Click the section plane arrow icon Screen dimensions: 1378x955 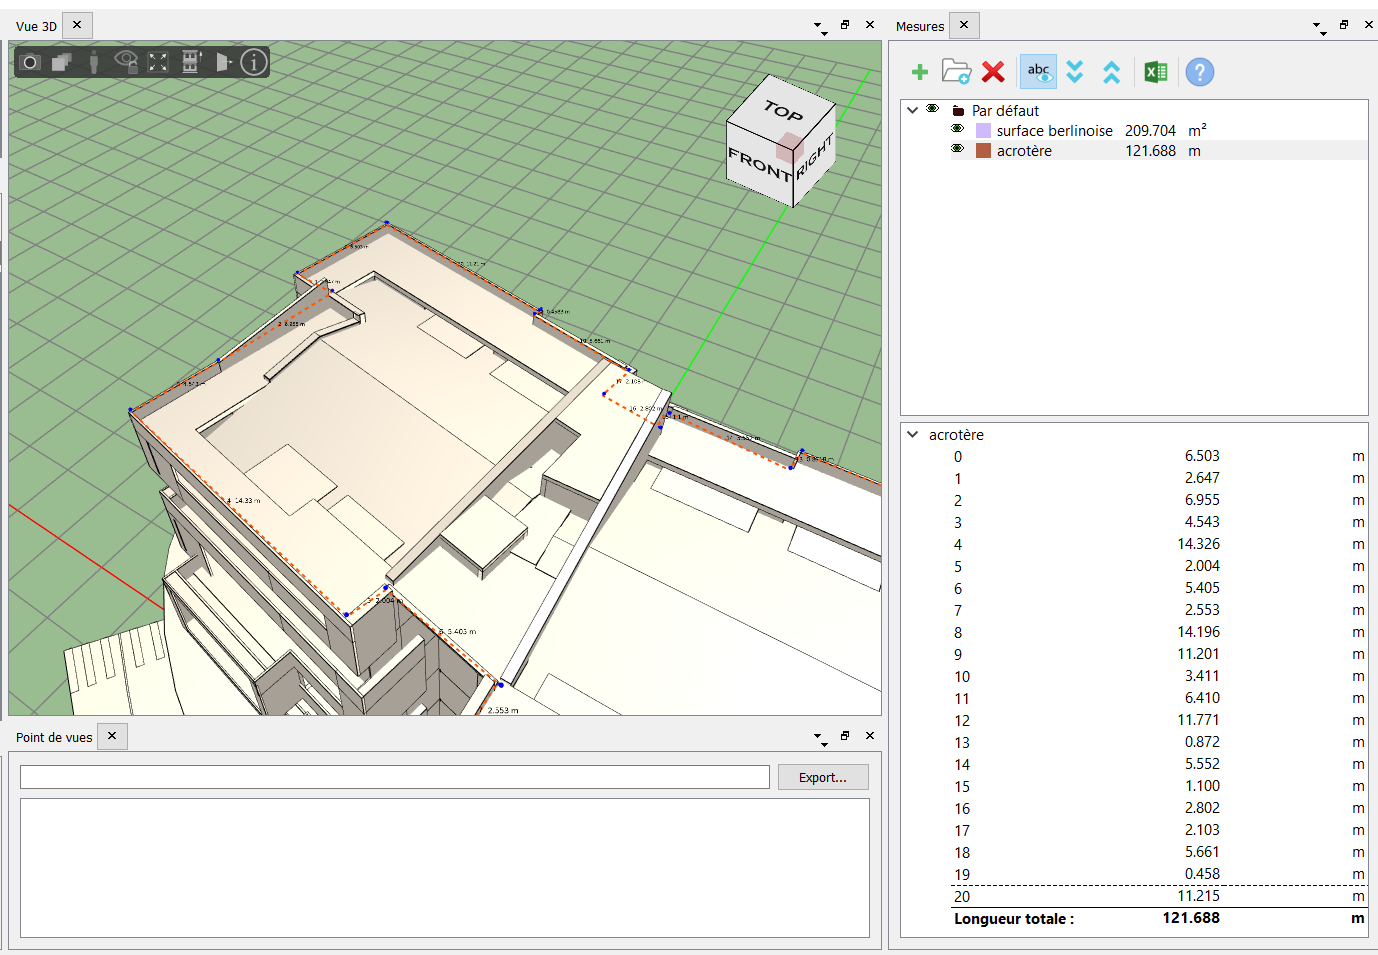(x=223, y=63)
